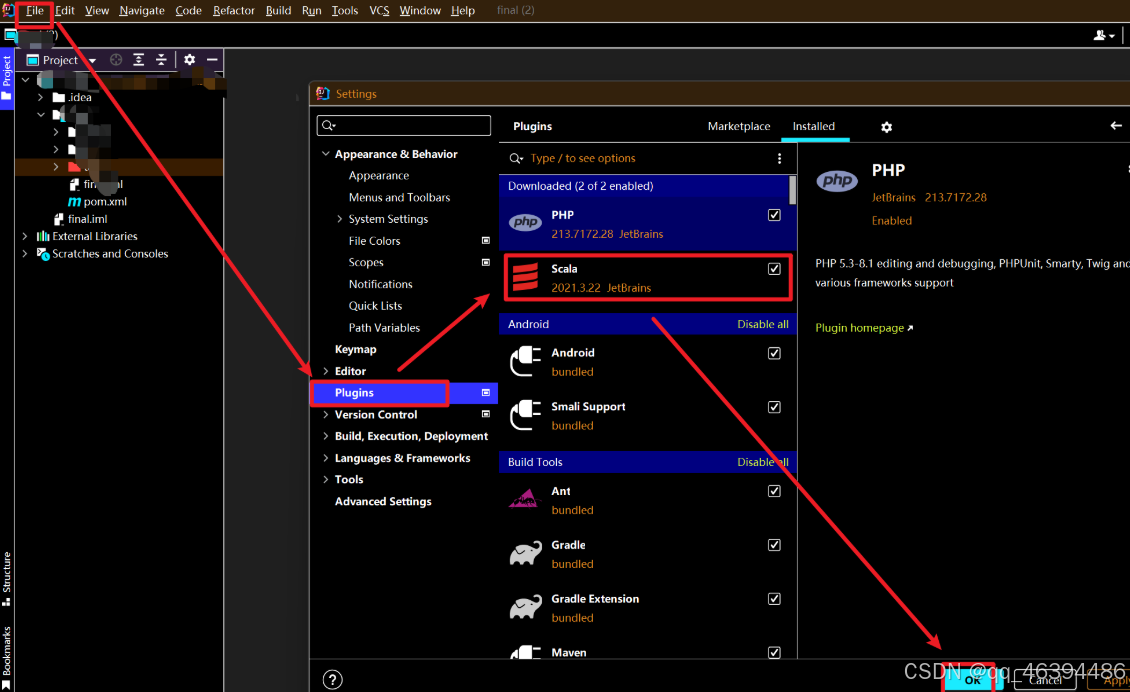Click the Ant plugin icon

525,499
